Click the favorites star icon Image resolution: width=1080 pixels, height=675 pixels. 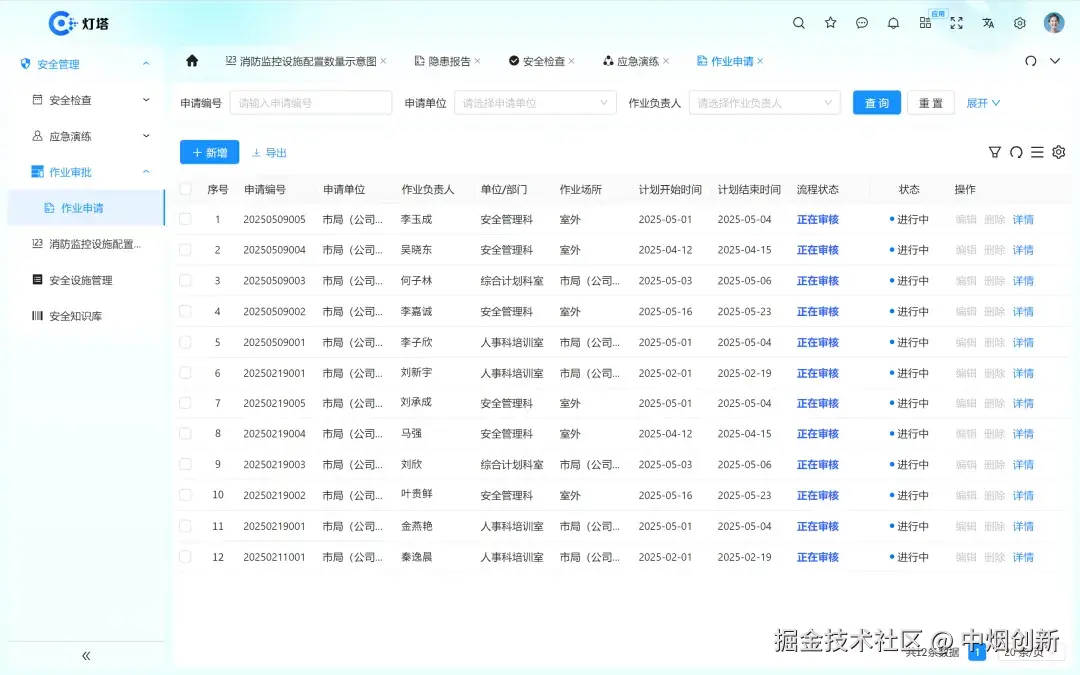click(x=830, y=22)
